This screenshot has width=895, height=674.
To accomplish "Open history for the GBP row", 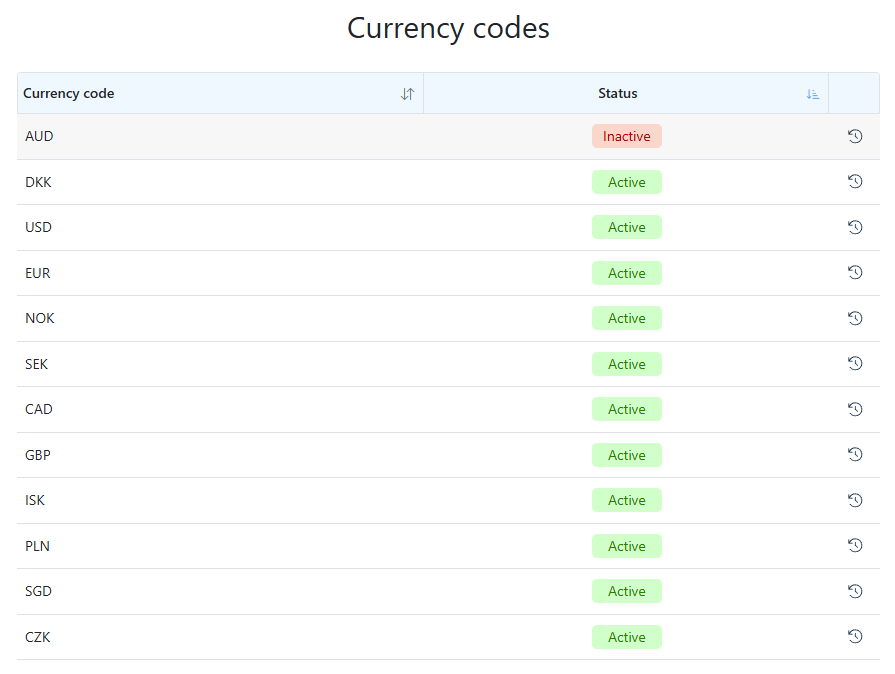I will 854,454.
